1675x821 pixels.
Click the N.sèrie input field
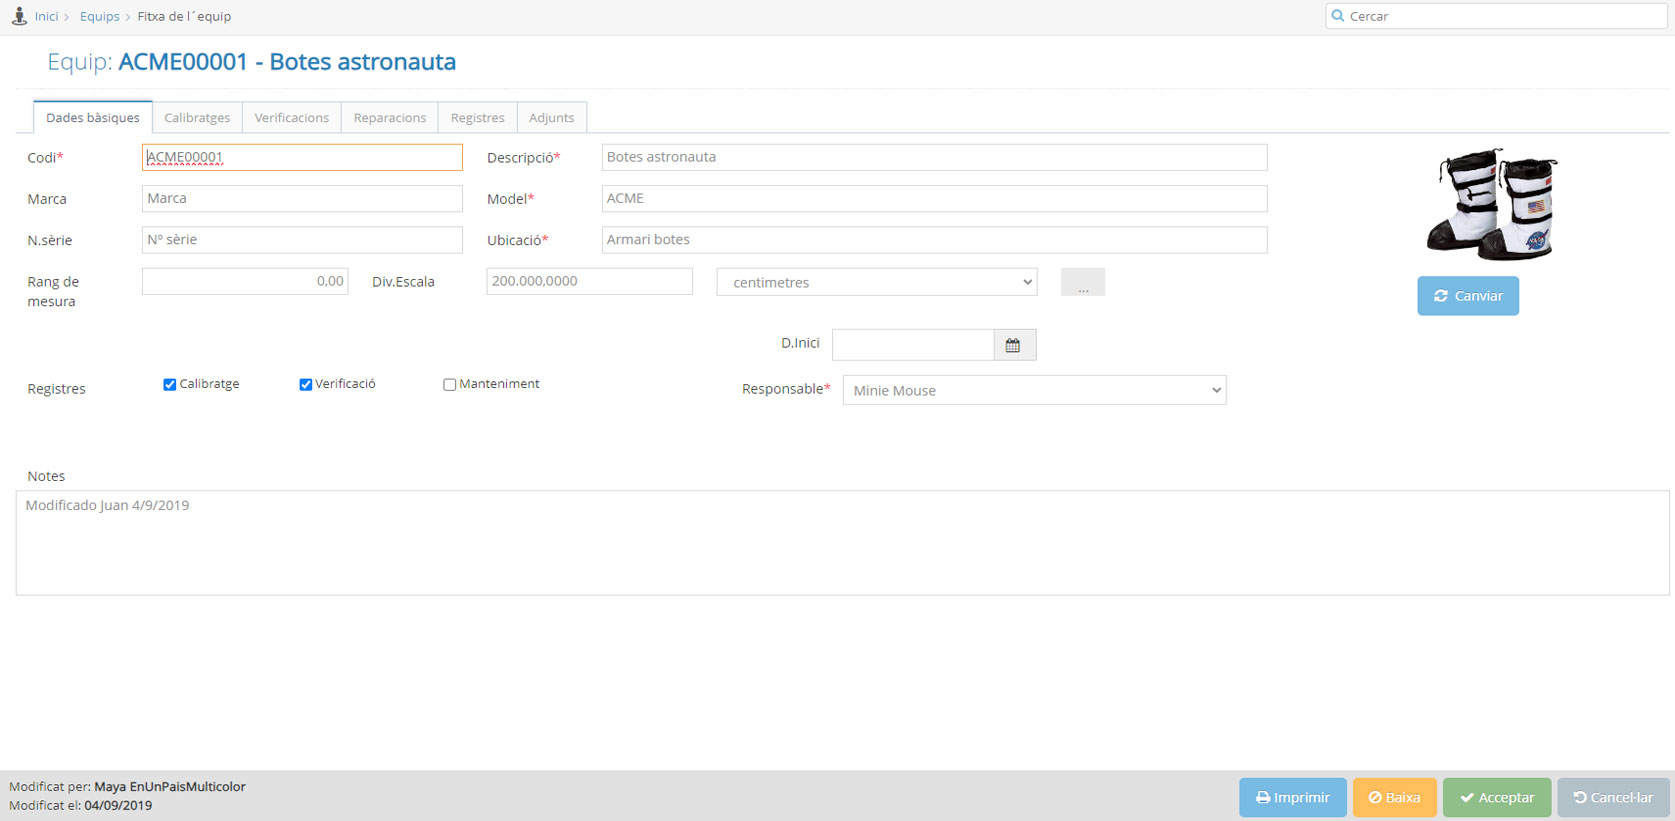[302, 240]
